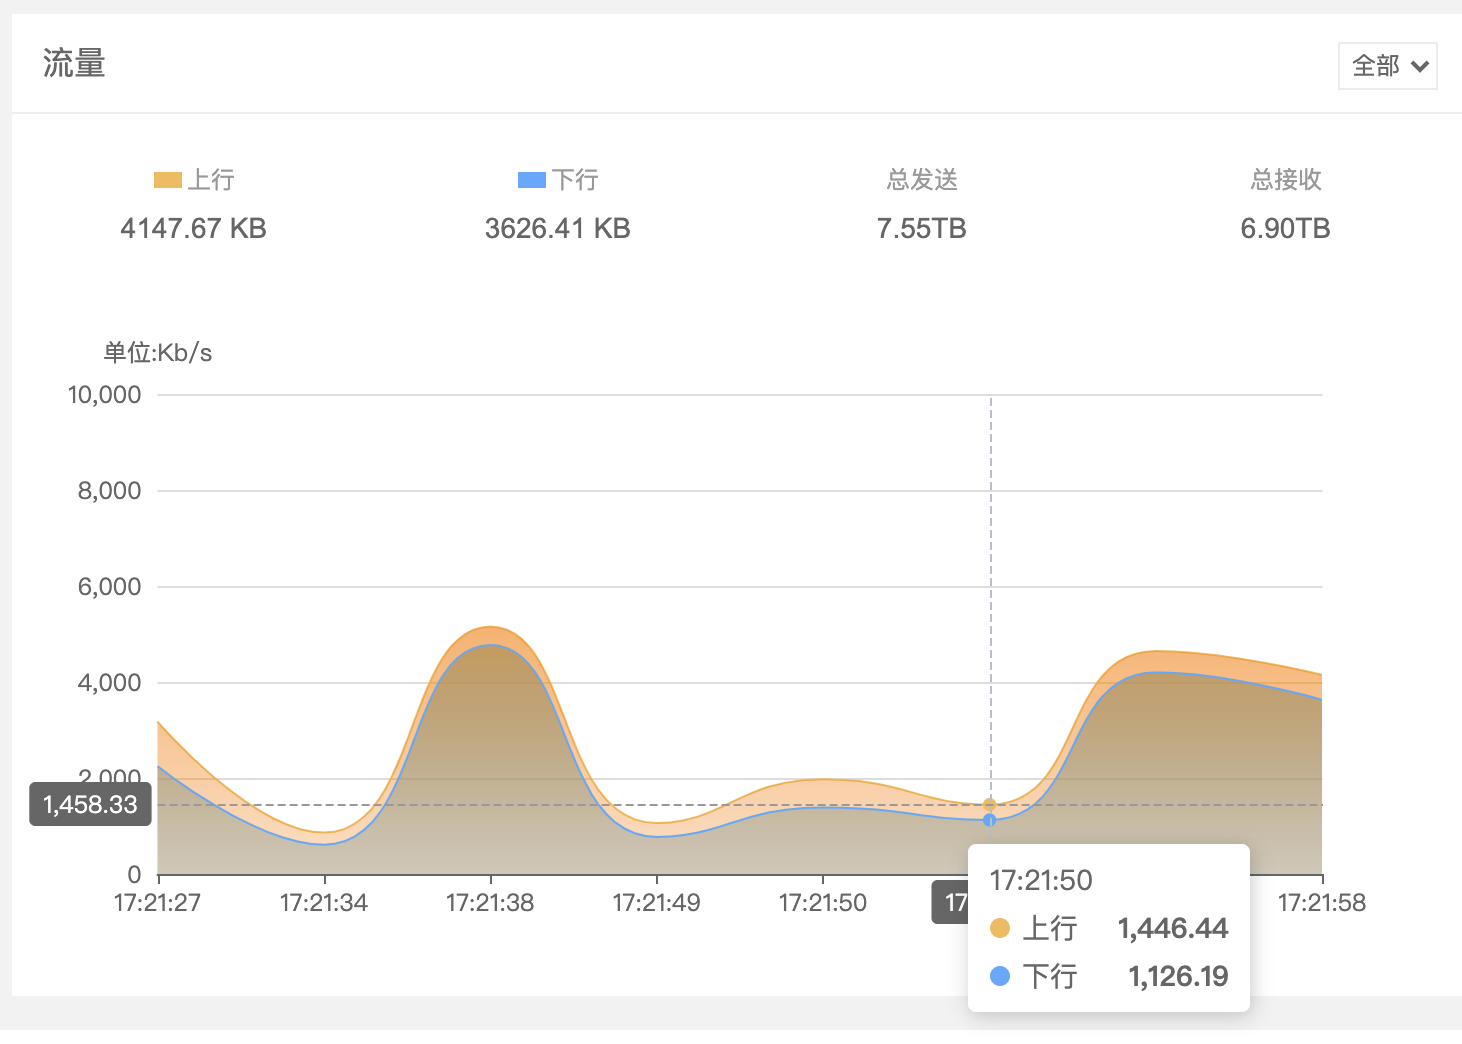Screen dimensions: 1462x1044
Task: Click the blue 下行 legend swatch
Action: click(531, 180)
